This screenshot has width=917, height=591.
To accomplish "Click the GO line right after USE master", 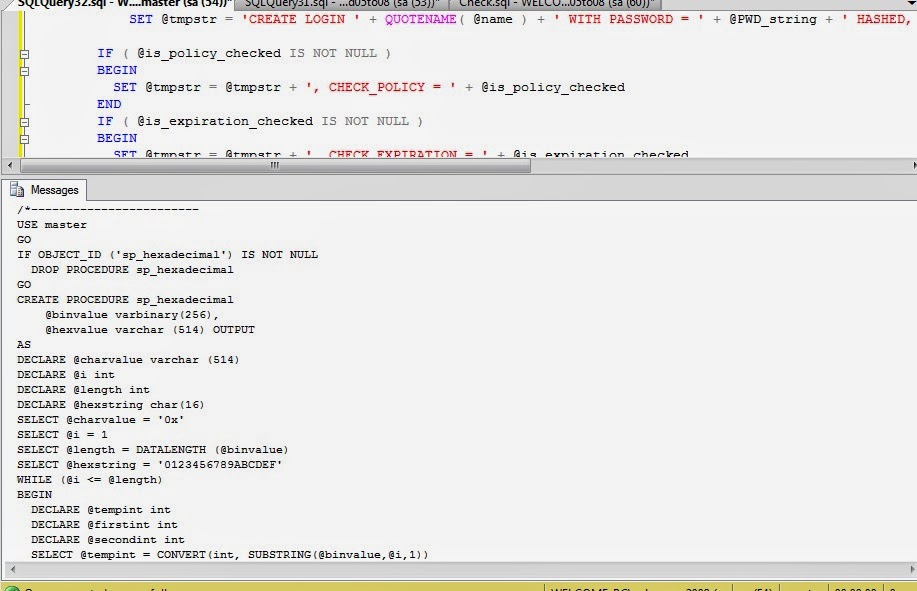I will point(24,240).
